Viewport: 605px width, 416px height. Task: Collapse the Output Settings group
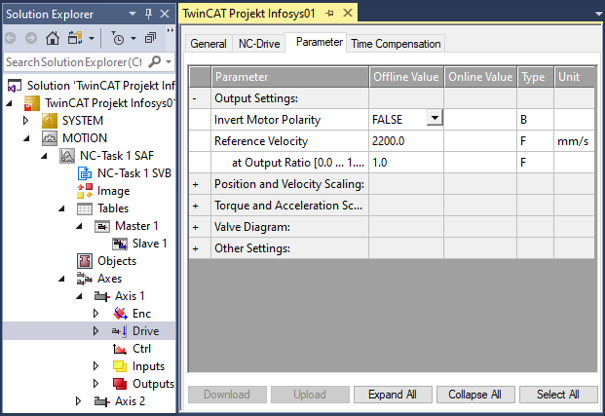[194, 99]
